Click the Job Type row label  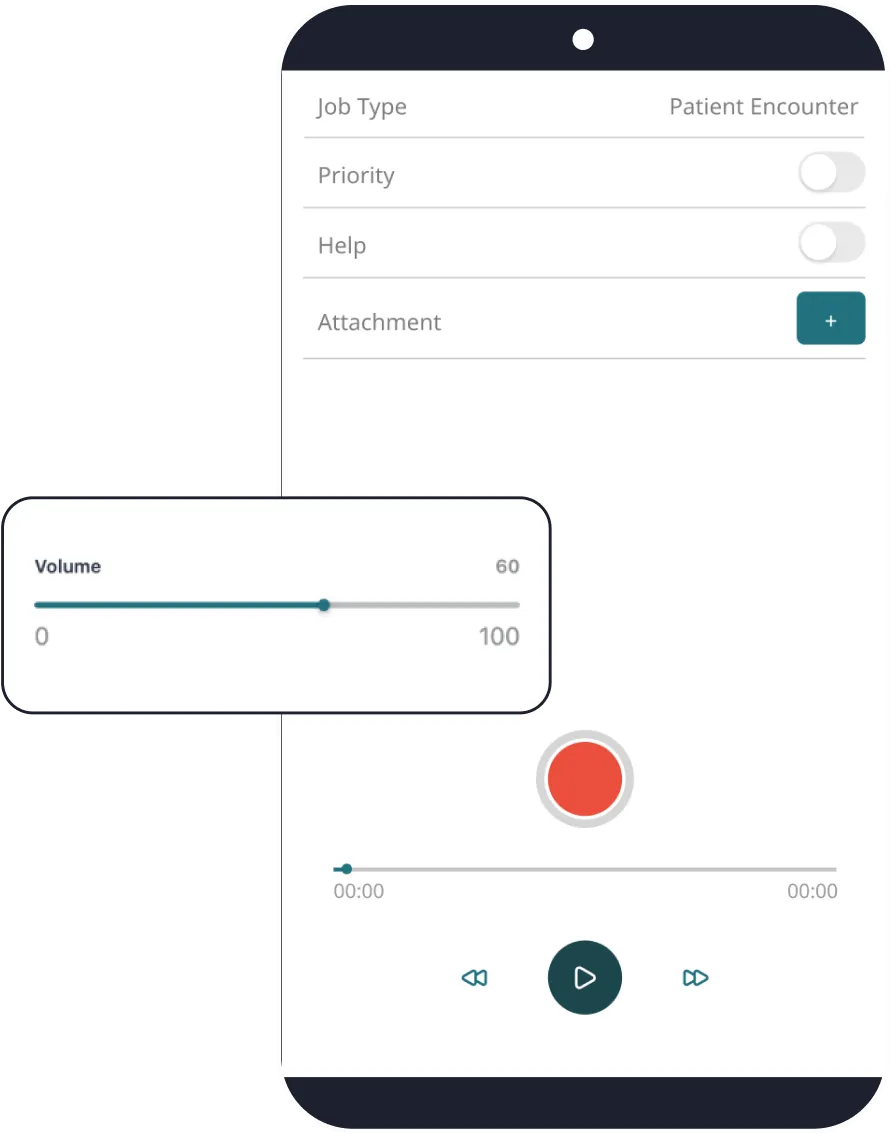(361, 107)
